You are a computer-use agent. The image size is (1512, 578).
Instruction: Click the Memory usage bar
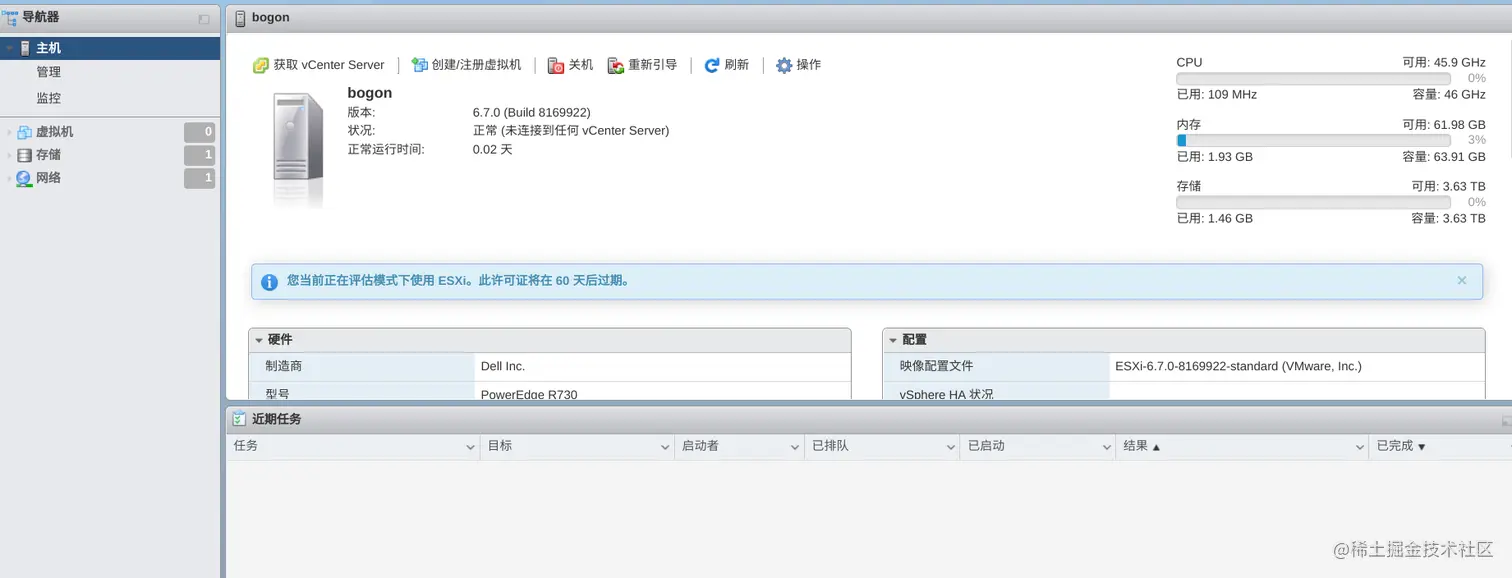1313,140
